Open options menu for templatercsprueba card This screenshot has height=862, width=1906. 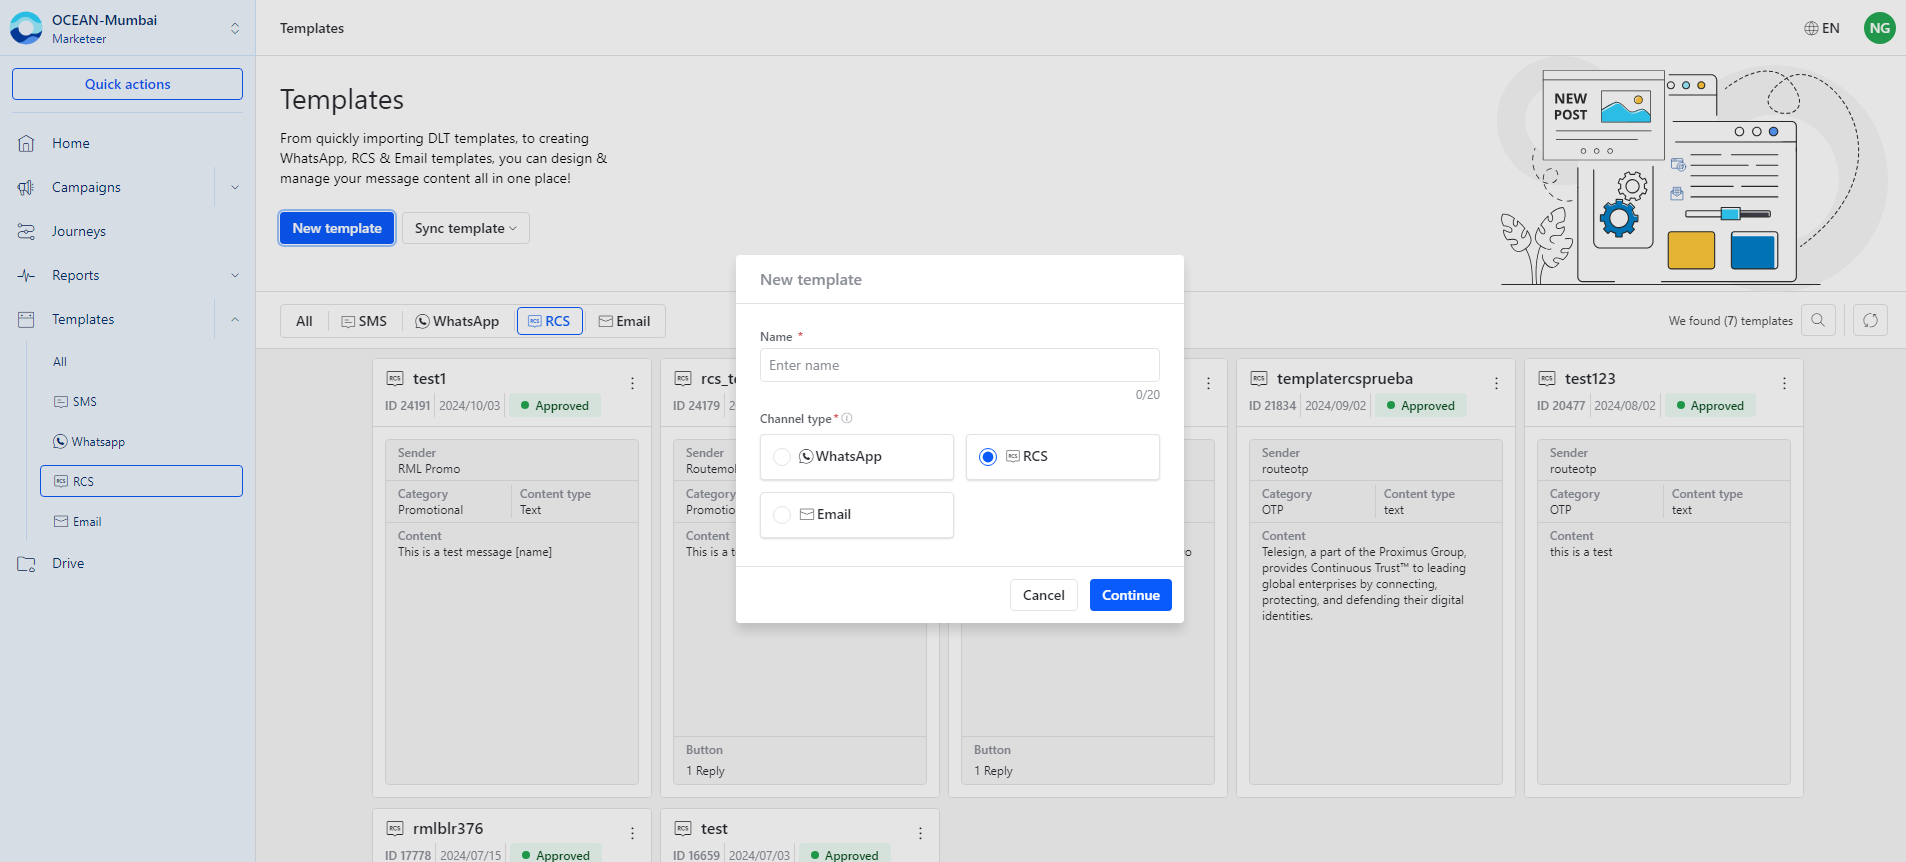pyautogui.click(x=1496, y=383)
